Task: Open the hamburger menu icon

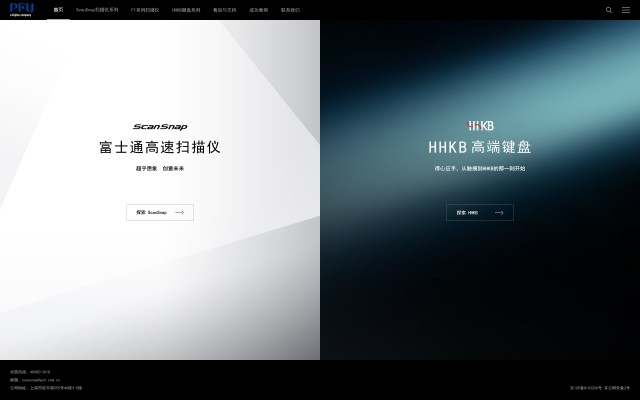Action: [626, 10]
